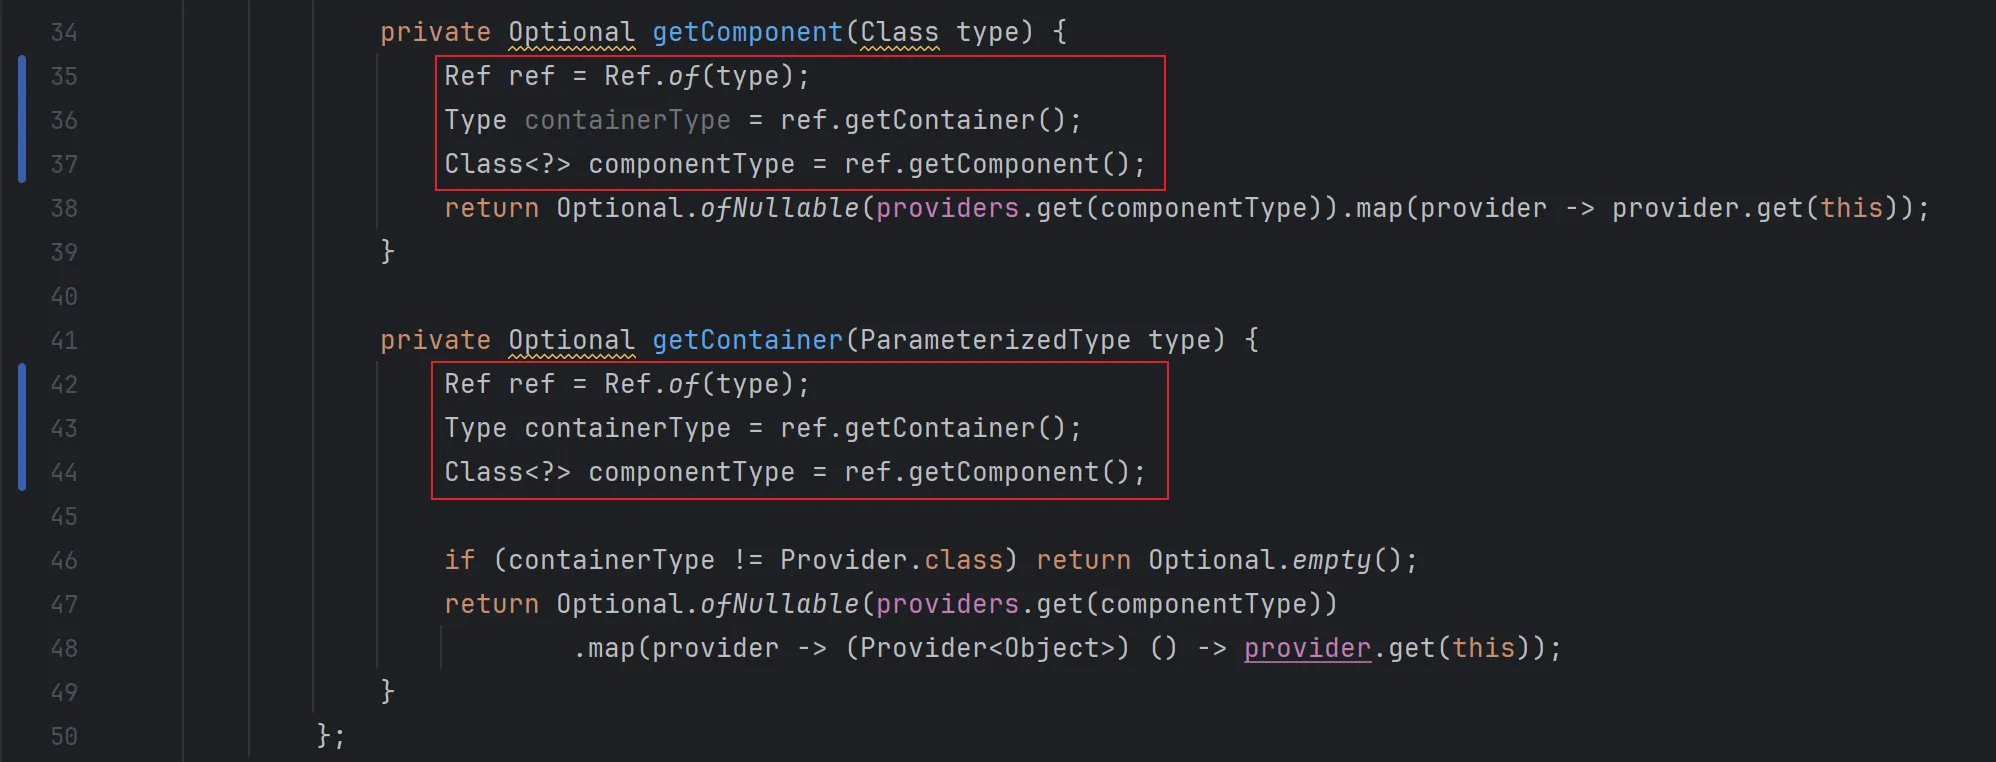
Task: Click the getContainer method name declaration
Action: tap(747, 341)
